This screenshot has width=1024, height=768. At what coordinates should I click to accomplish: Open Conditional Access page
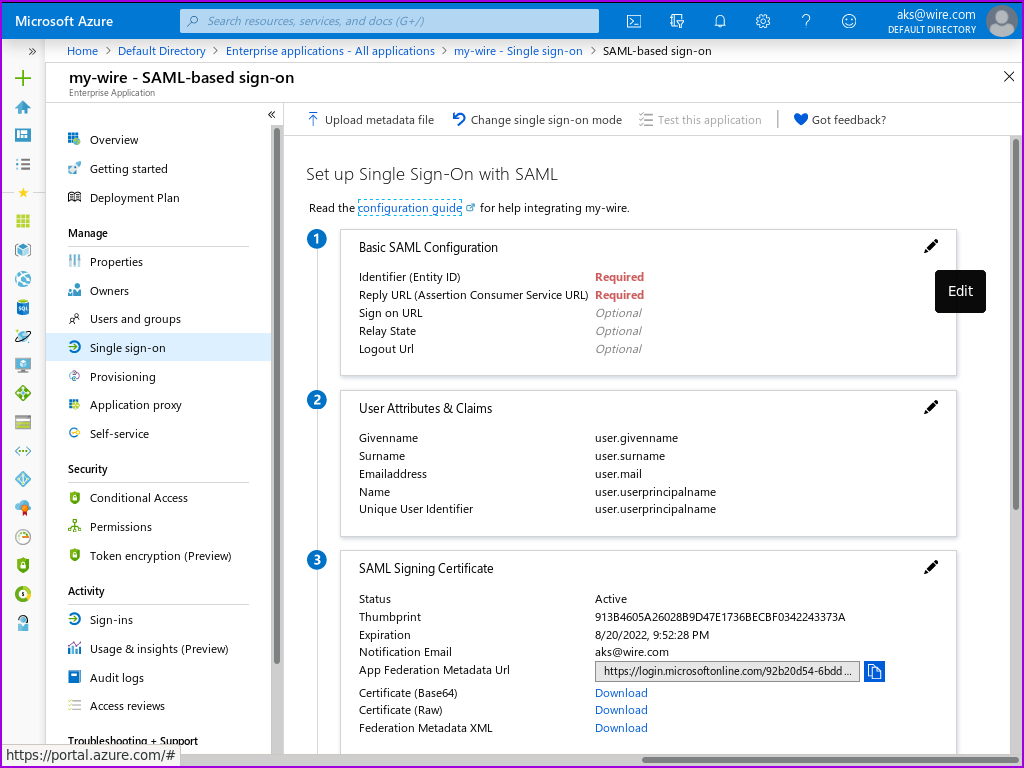tap(138, 498)
